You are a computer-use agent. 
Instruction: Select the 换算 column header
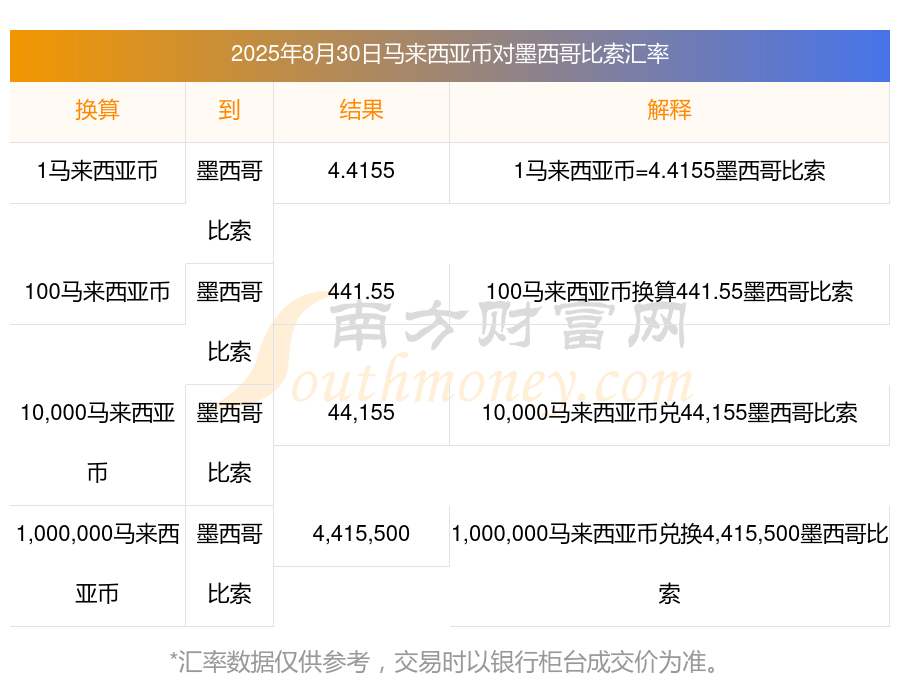point(97,109)
